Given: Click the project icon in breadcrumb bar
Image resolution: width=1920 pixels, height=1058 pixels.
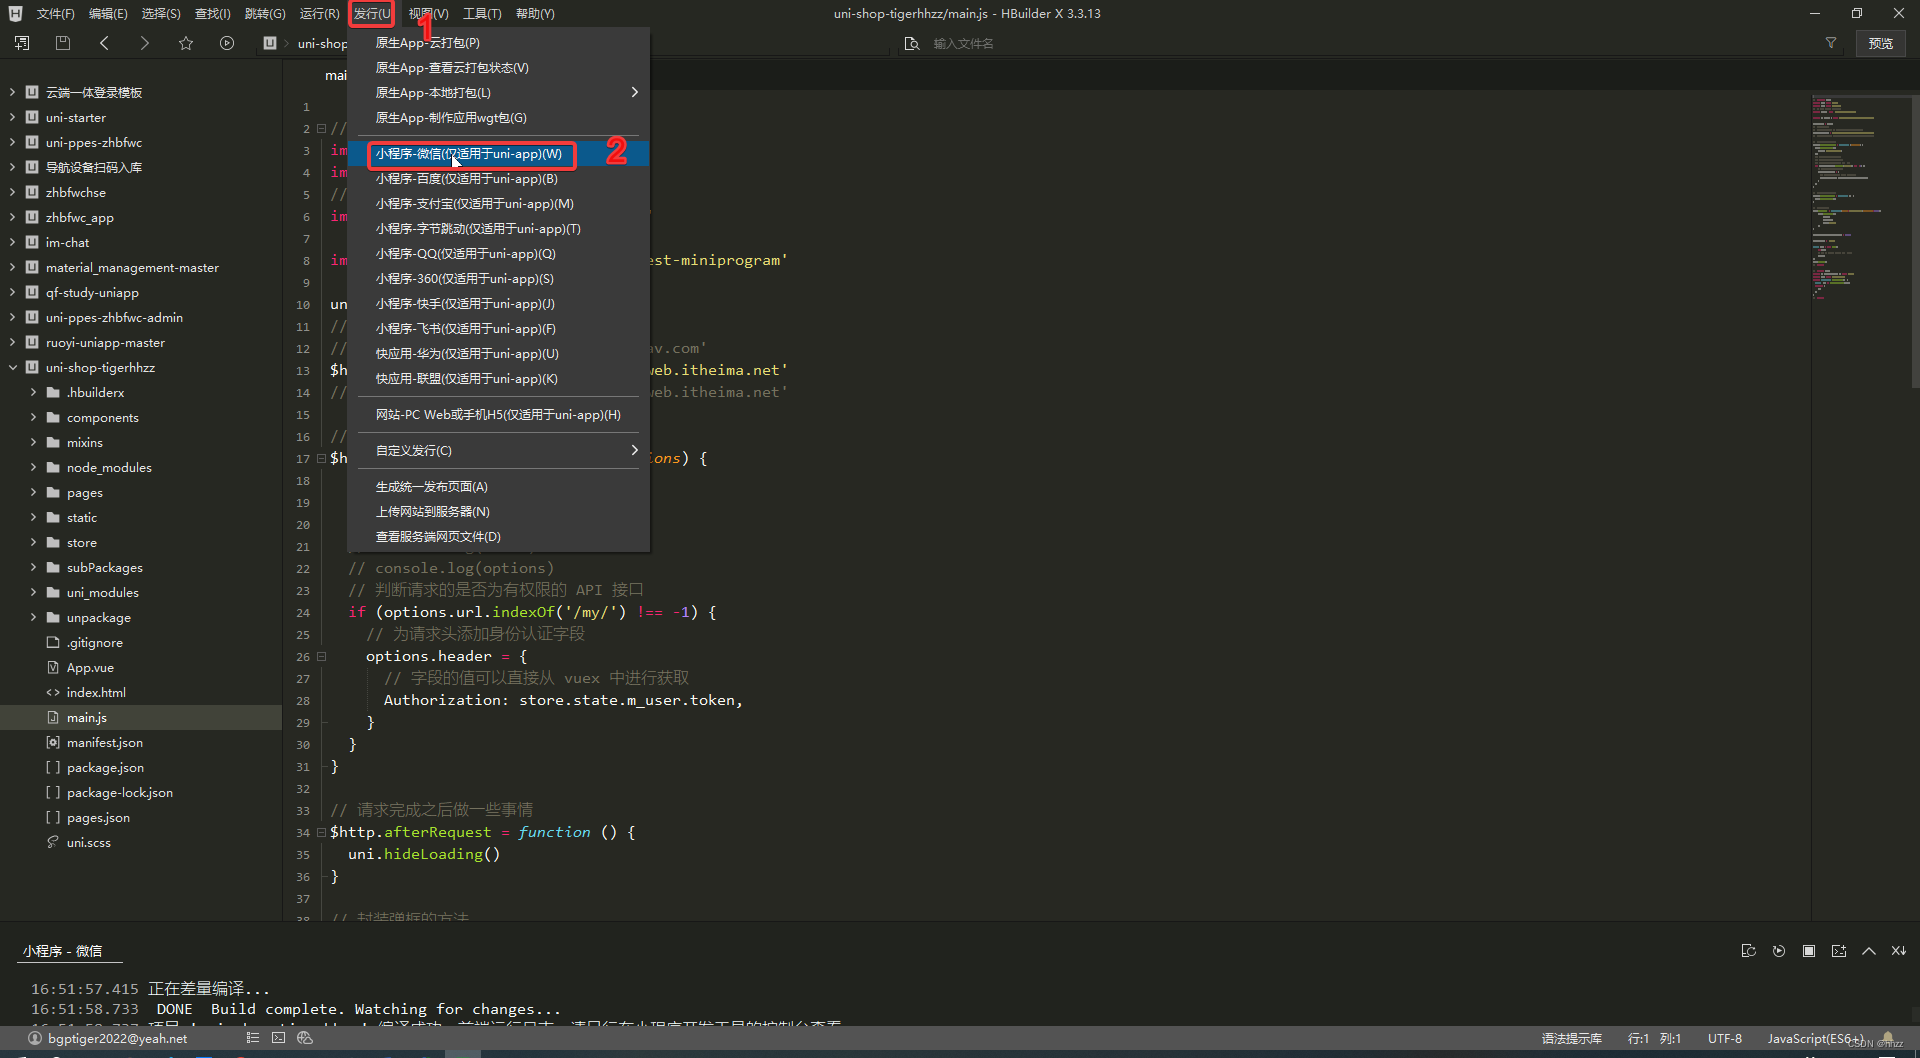Looking at the screenshot, I should click(x=270, y=43).
